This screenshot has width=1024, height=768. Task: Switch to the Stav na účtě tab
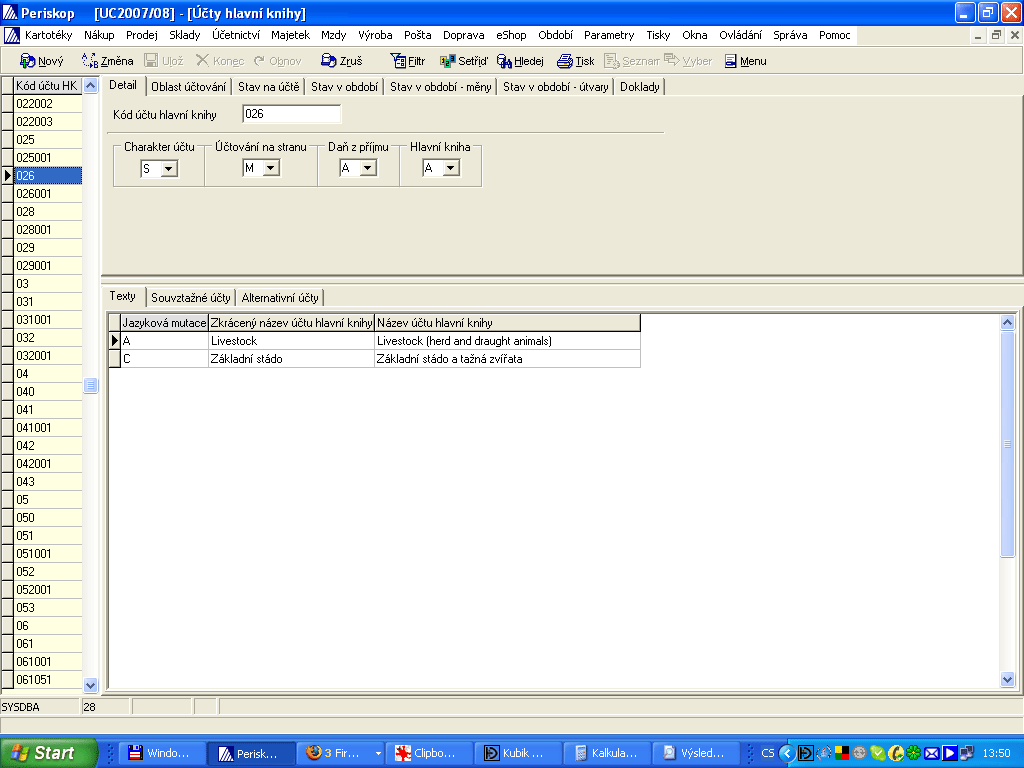point(268,87)
